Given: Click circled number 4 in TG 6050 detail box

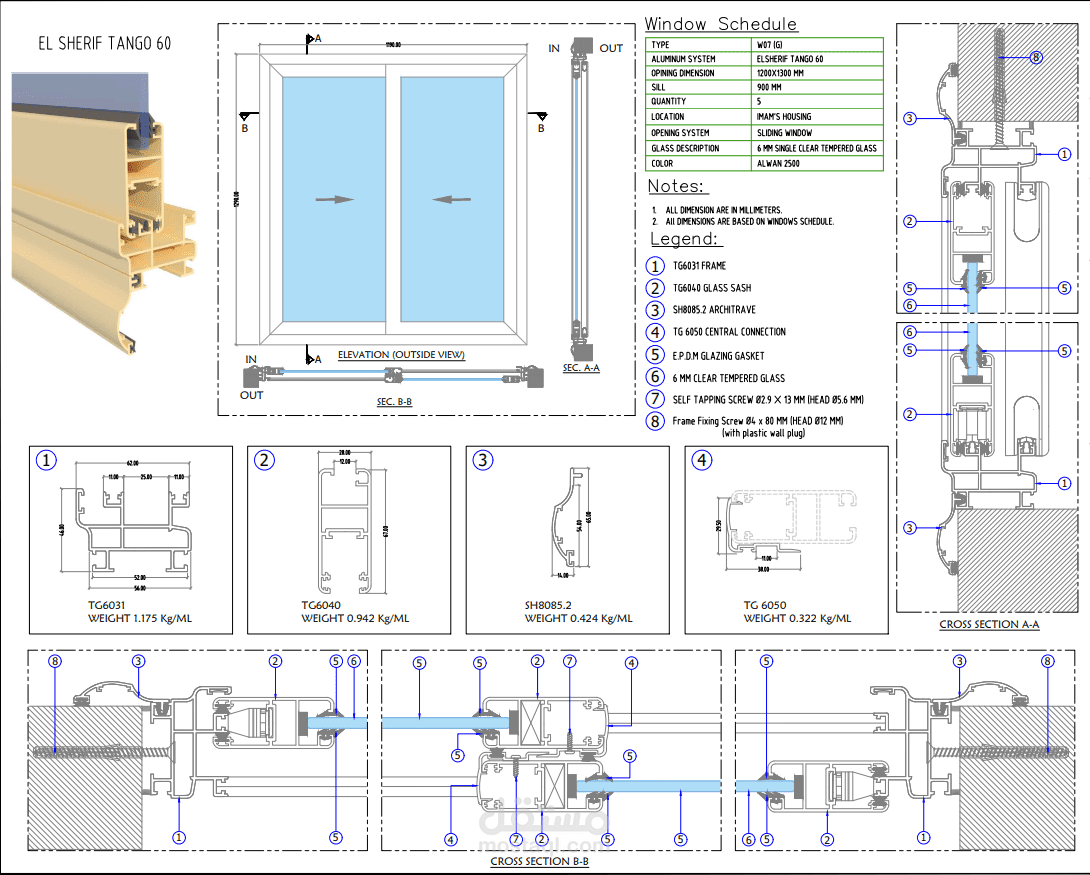Looking at the screenshot, I should point(701,460).
